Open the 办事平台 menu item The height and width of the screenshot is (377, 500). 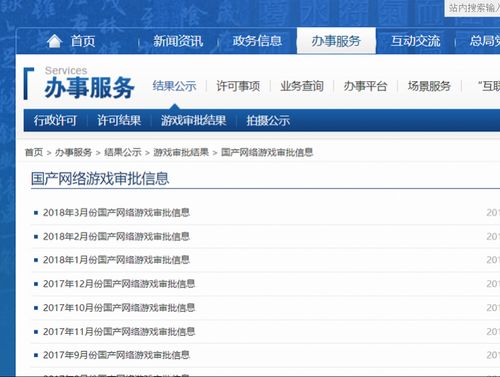coord(365,86)
